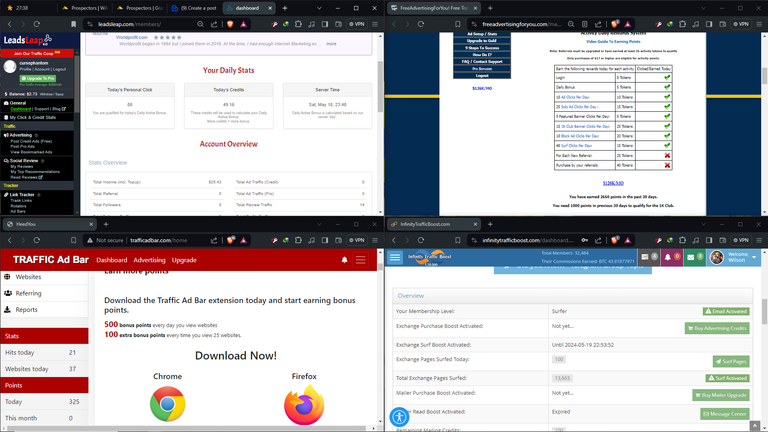
Task: Click the accessibility icon in Infinity Traffic Boost
Action: click(399, 417)
